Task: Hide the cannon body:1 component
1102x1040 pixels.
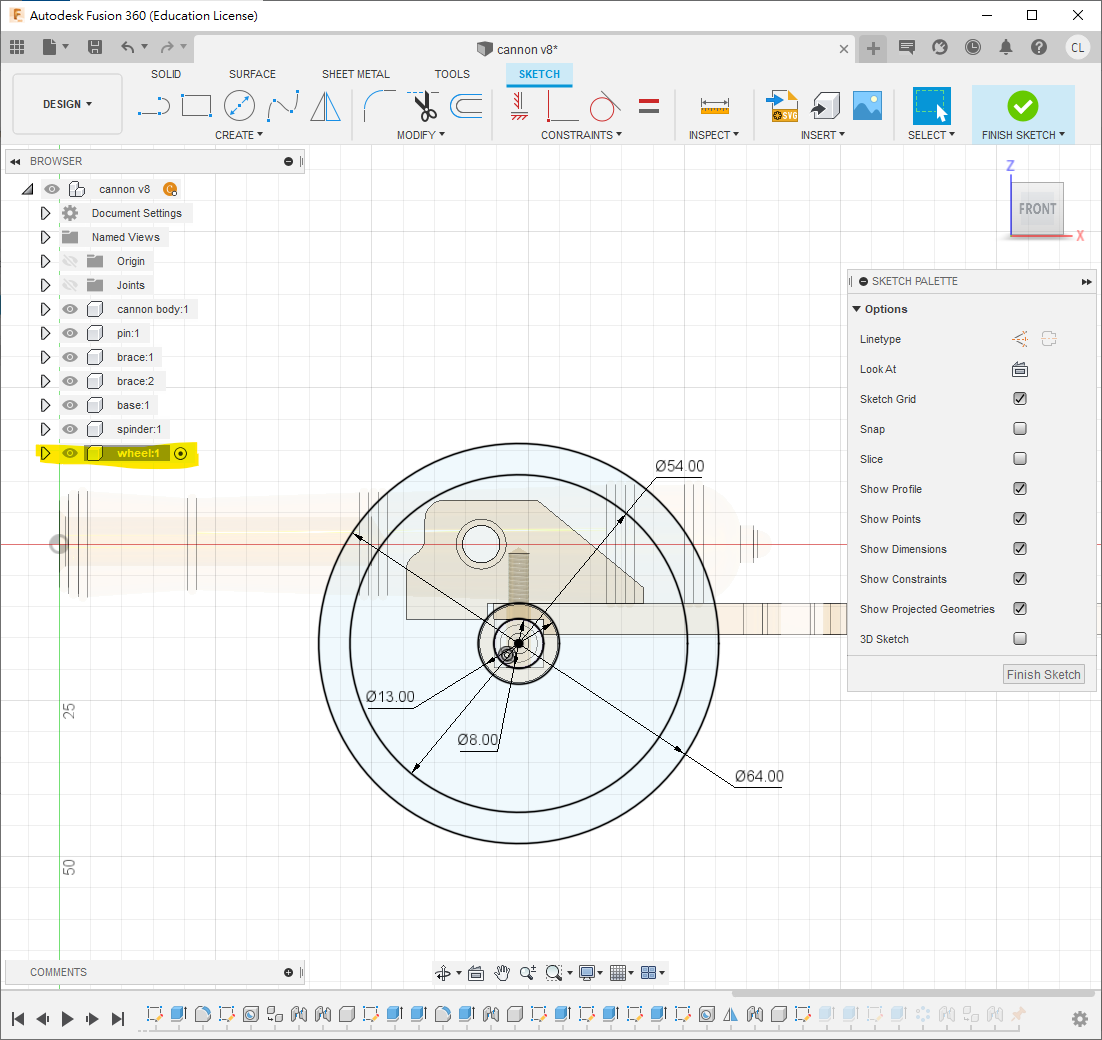Action: (x=70, y=309)
